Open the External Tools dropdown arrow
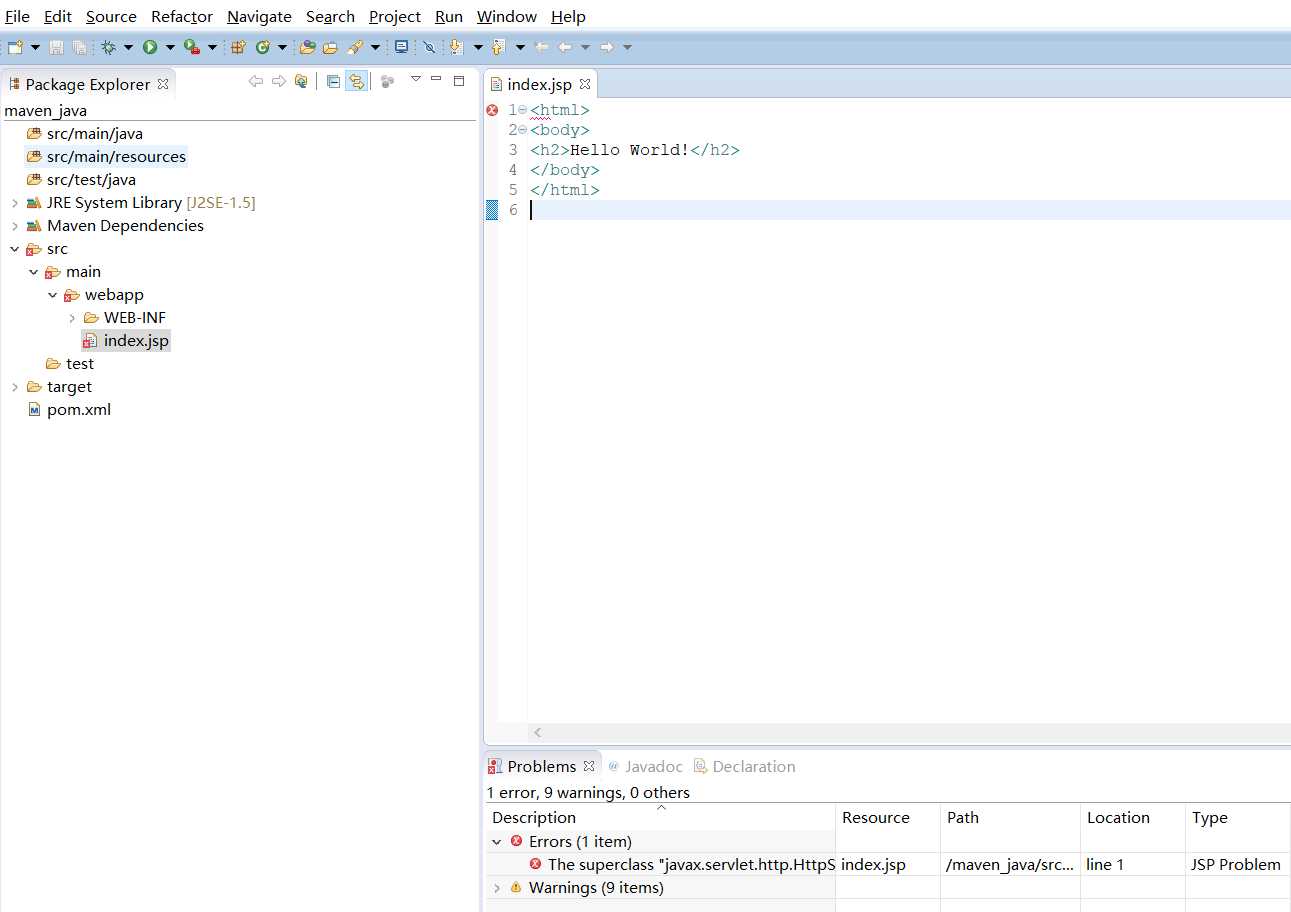This screenshot has height=912, width=1291. [212, 47]
